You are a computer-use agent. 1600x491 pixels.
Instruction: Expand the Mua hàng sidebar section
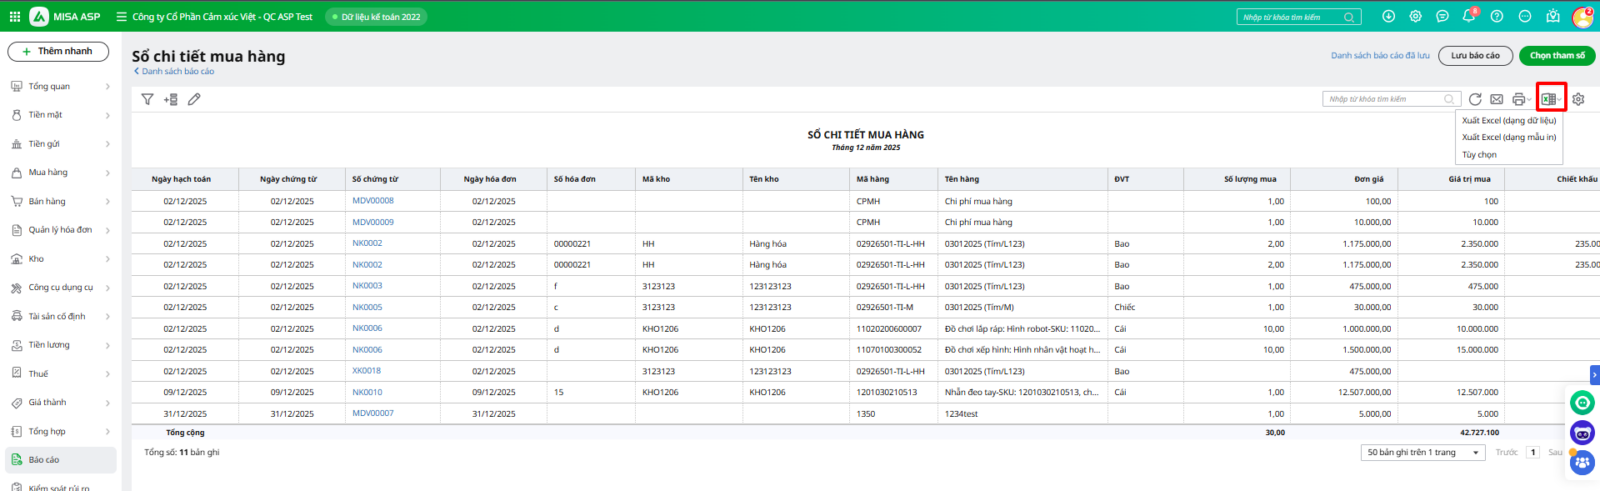click(x=60, y=172)
